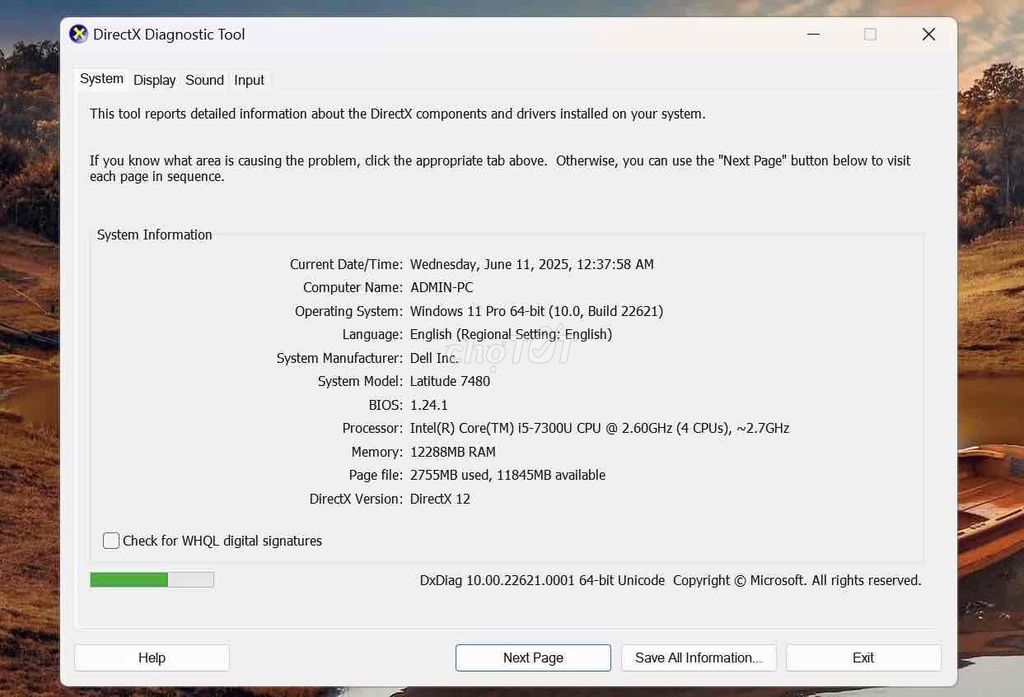Screen dimensions: 1024x697
Task: Enable Check for WHQL digital signatures
Action: 111,541
